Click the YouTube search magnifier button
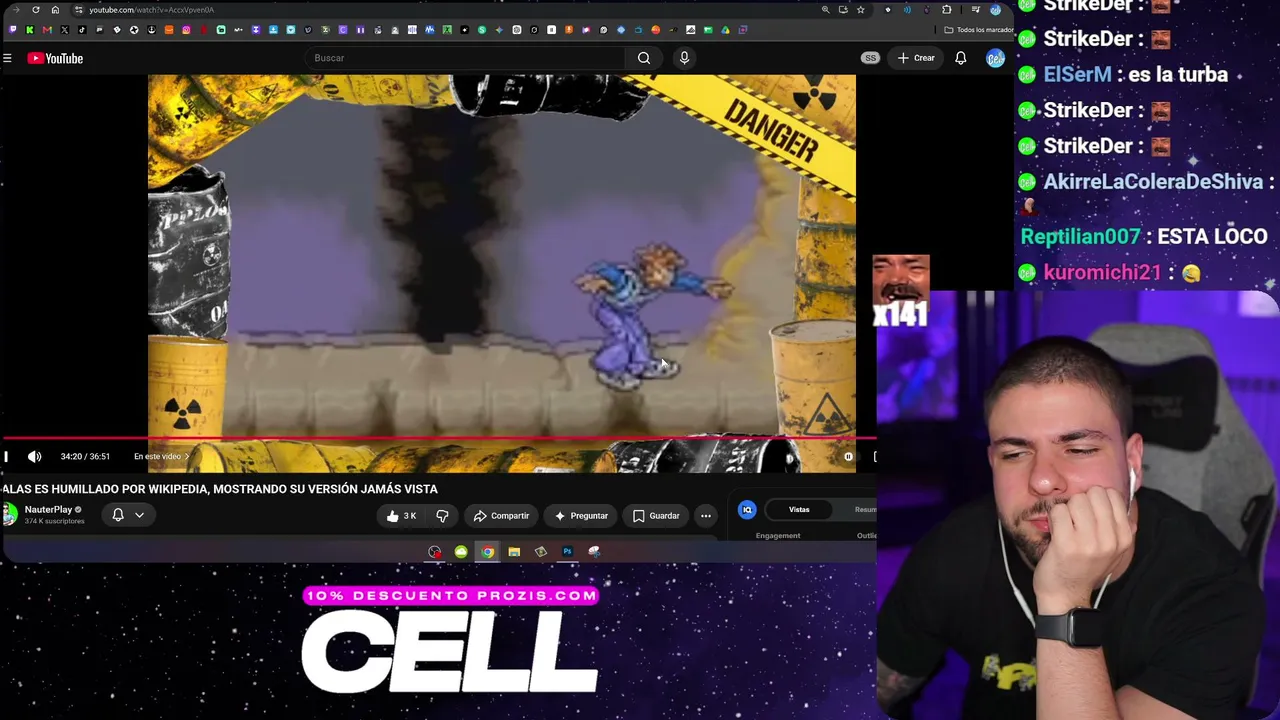 coord(644,58)
